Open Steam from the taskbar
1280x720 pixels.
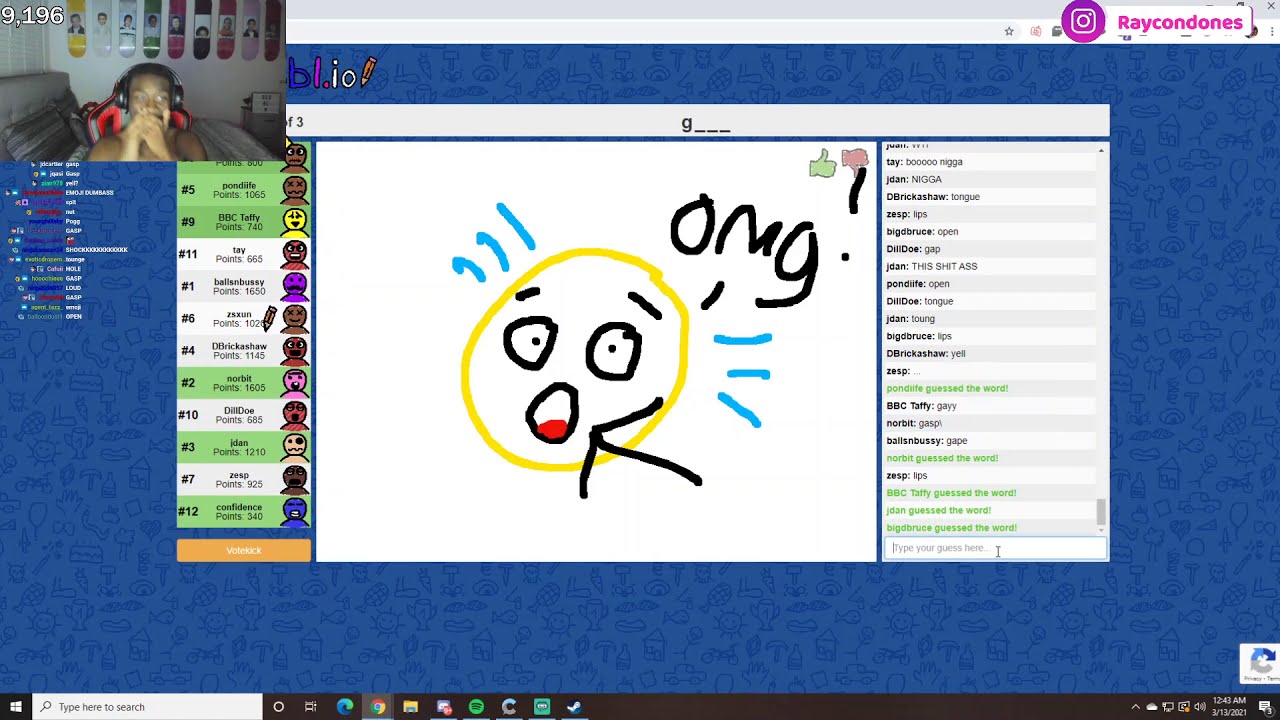click(x=574, y=707)
